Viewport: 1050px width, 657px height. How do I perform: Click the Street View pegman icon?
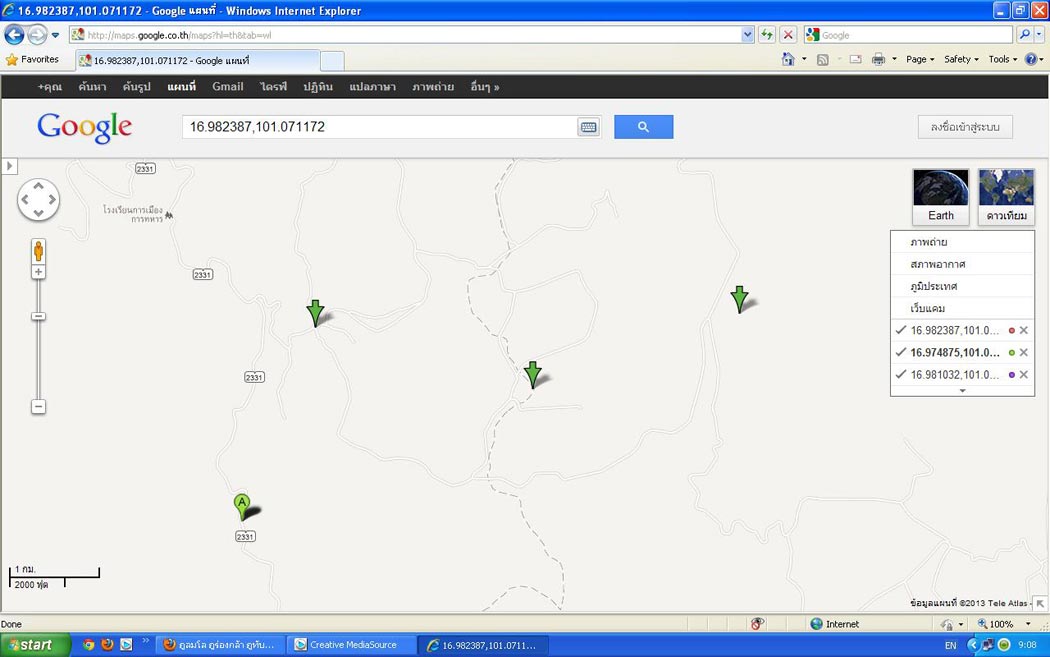click(39, 250)
